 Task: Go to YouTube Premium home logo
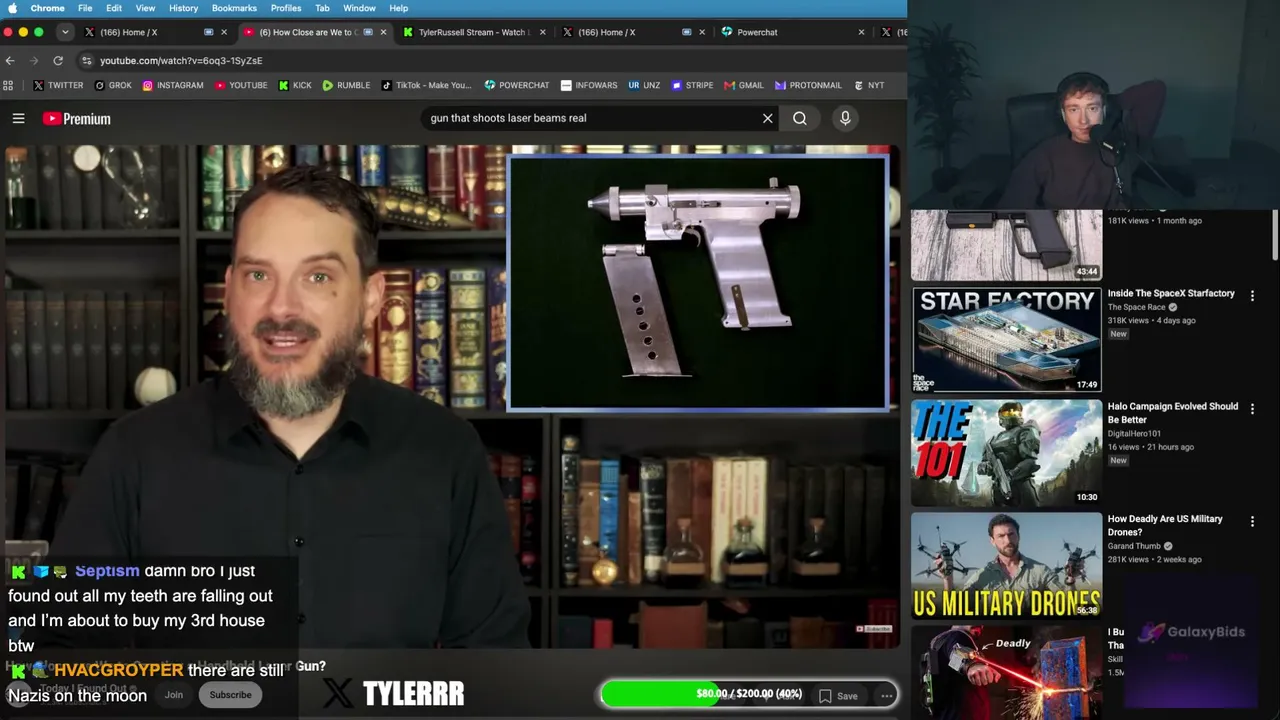[x=77, y=119]
